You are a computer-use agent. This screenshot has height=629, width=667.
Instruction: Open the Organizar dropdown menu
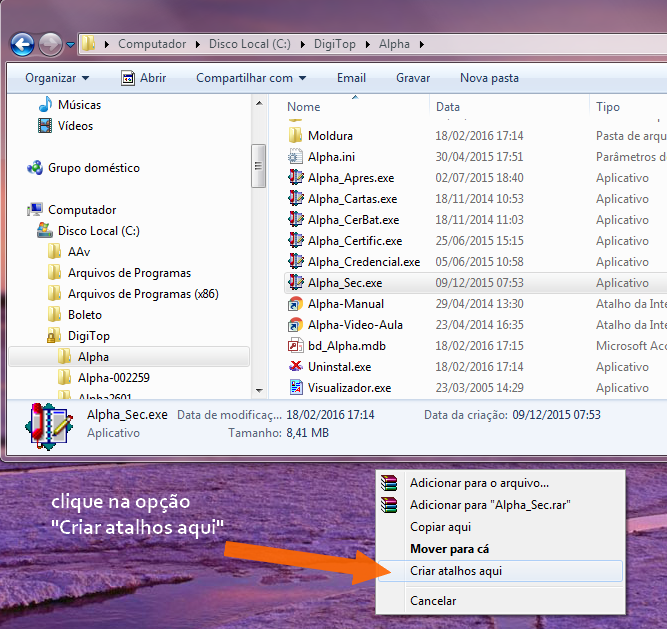[57, 78]
